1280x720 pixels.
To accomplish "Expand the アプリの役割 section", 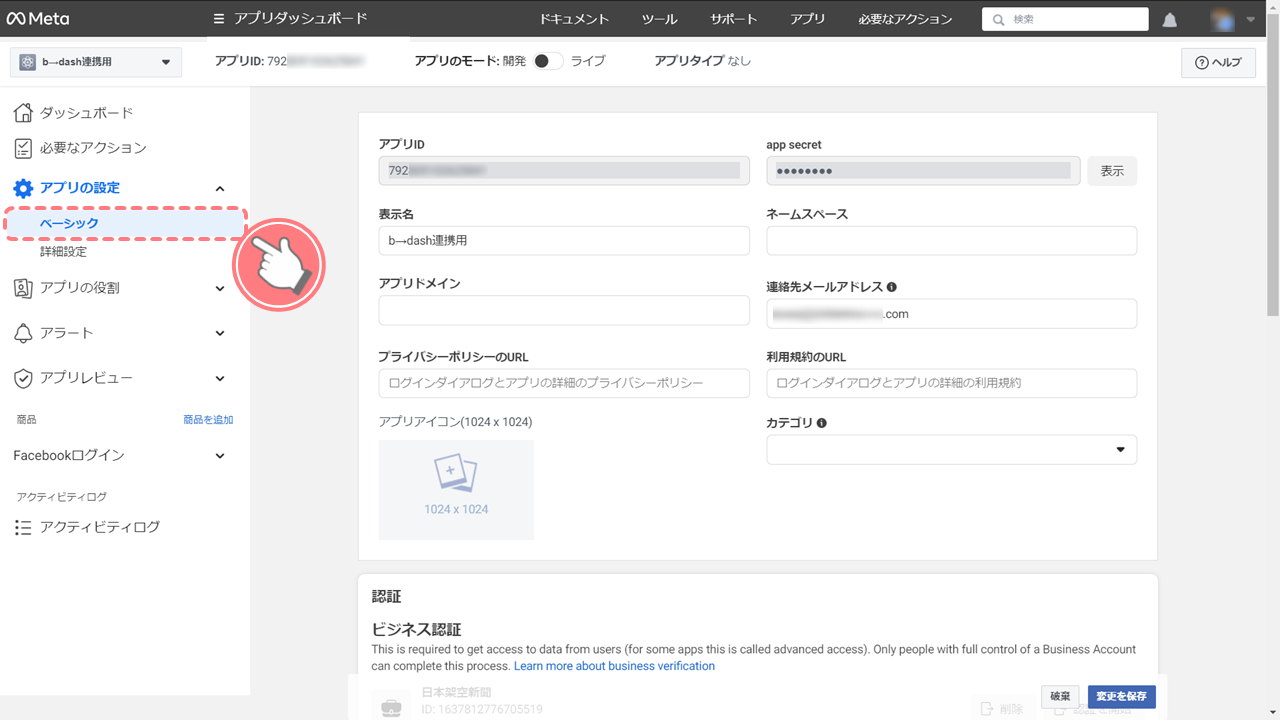I will [220, 289].
